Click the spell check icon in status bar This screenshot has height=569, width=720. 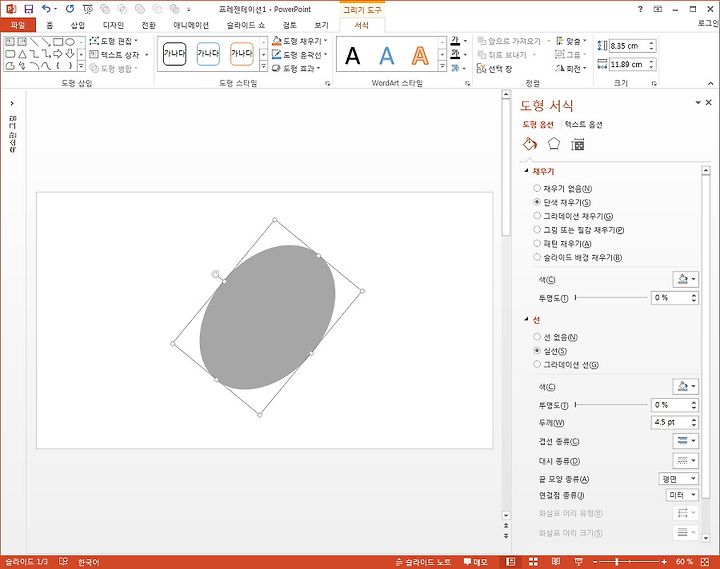64,562
